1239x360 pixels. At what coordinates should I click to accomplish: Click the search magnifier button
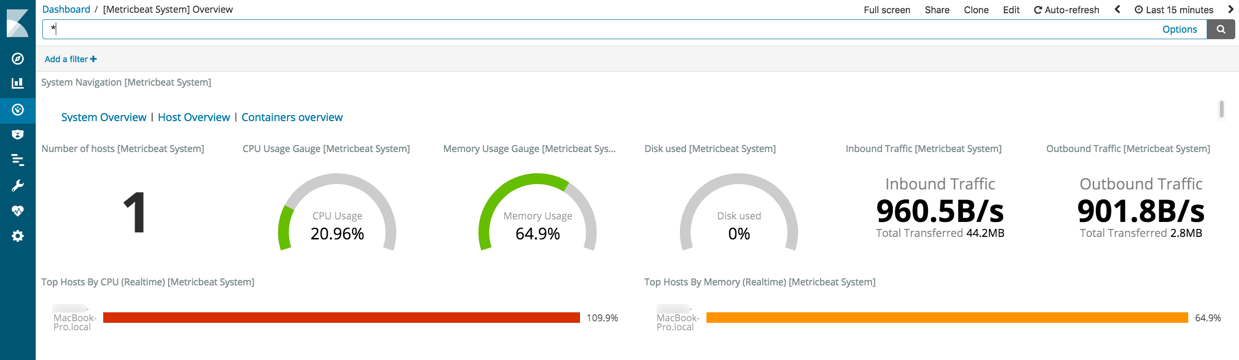pos(1220,29)
